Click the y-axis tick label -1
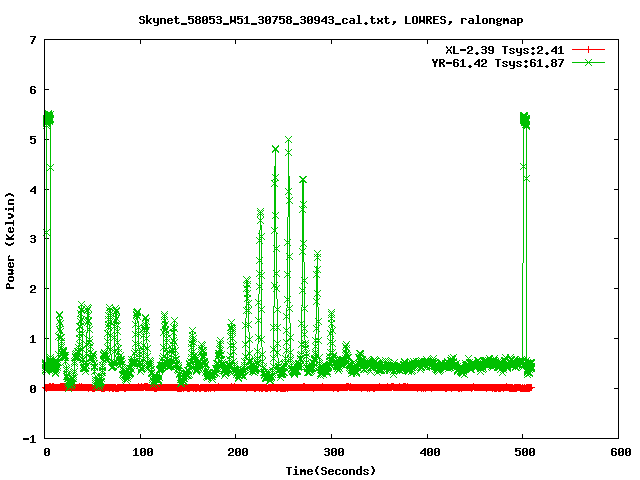 coord(29,439)
